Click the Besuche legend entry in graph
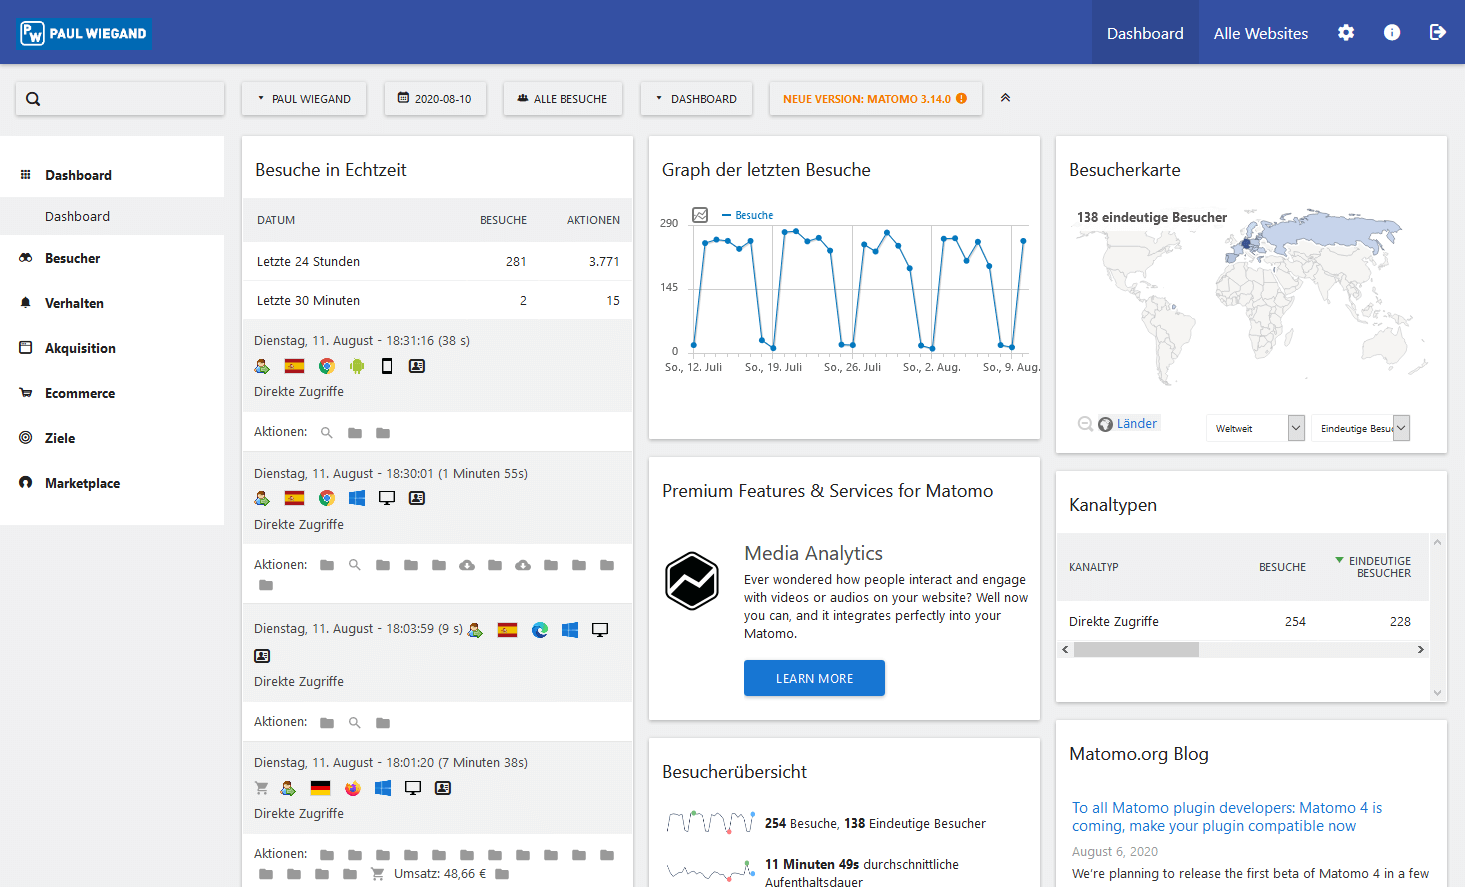 [x=748, y=215]
